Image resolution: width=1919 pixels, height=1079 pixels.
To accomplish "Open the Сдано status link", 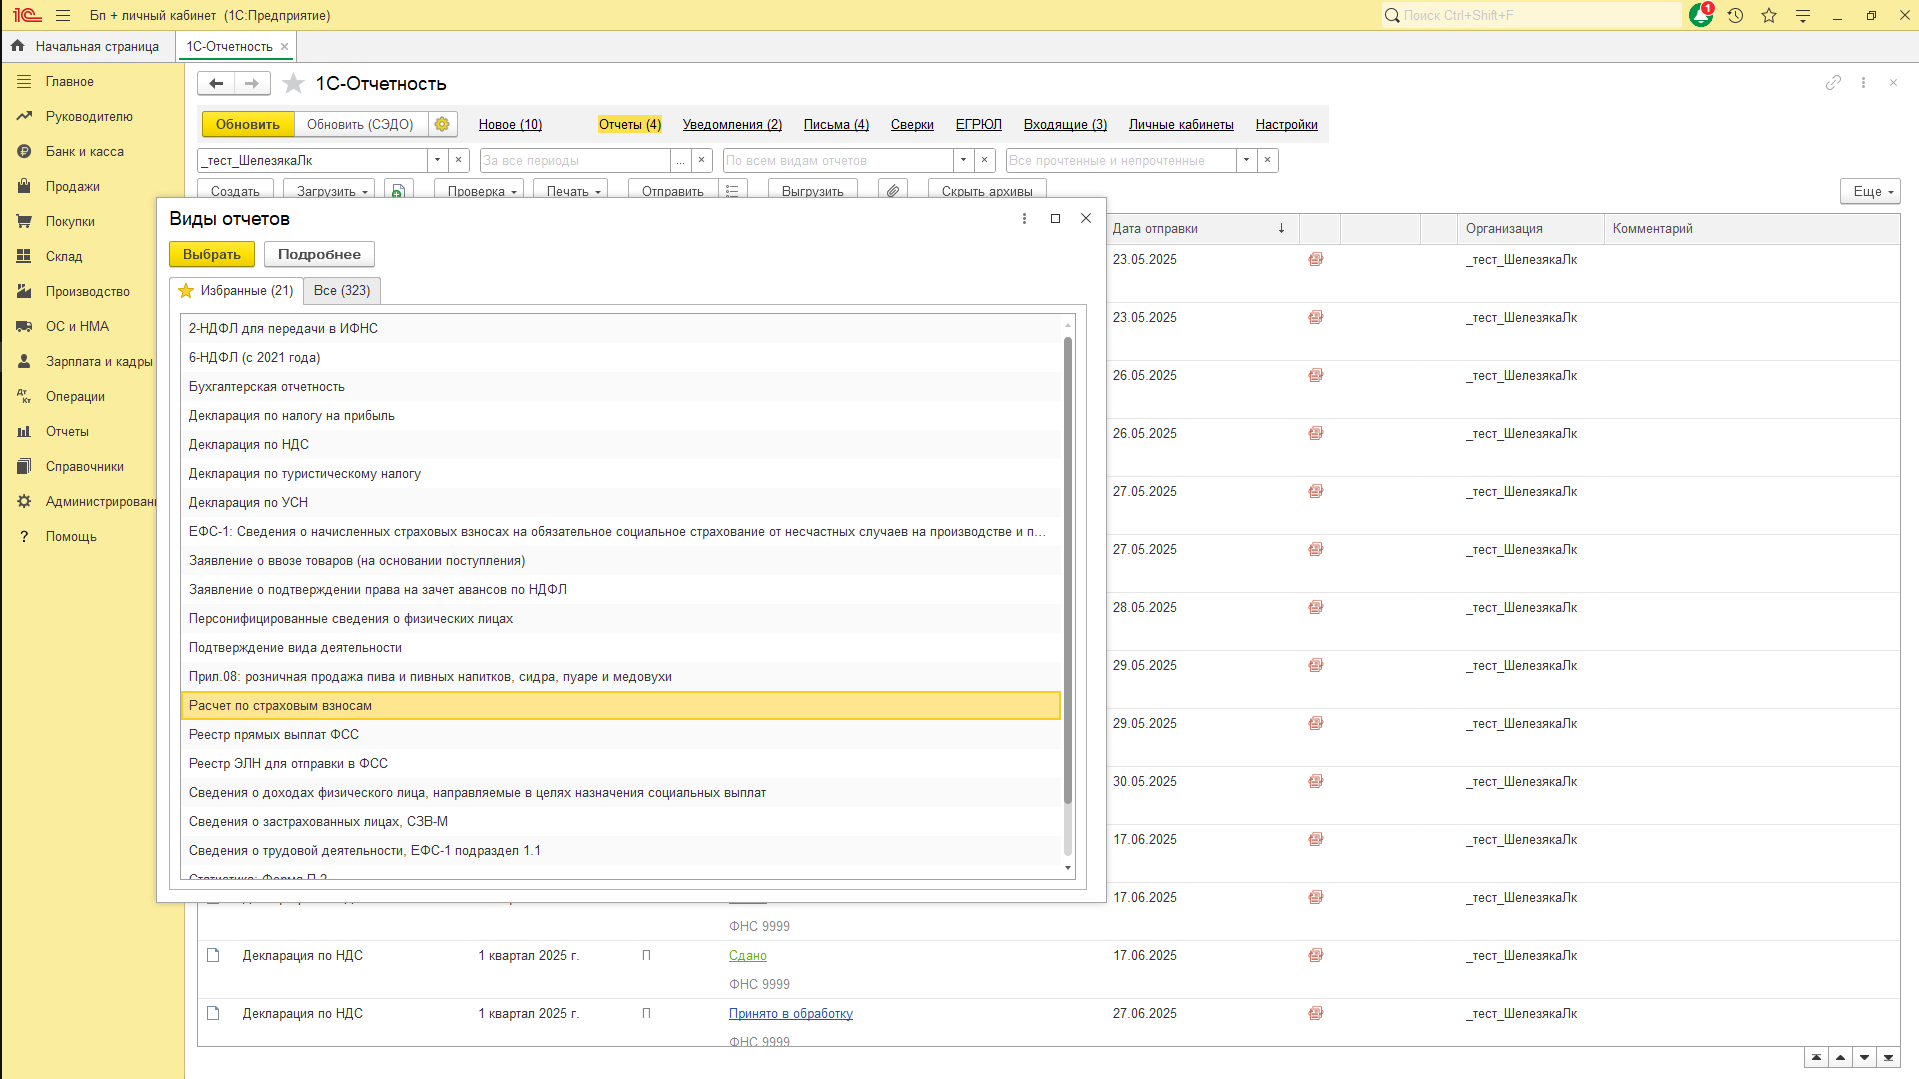I will [x=748, y=955].
